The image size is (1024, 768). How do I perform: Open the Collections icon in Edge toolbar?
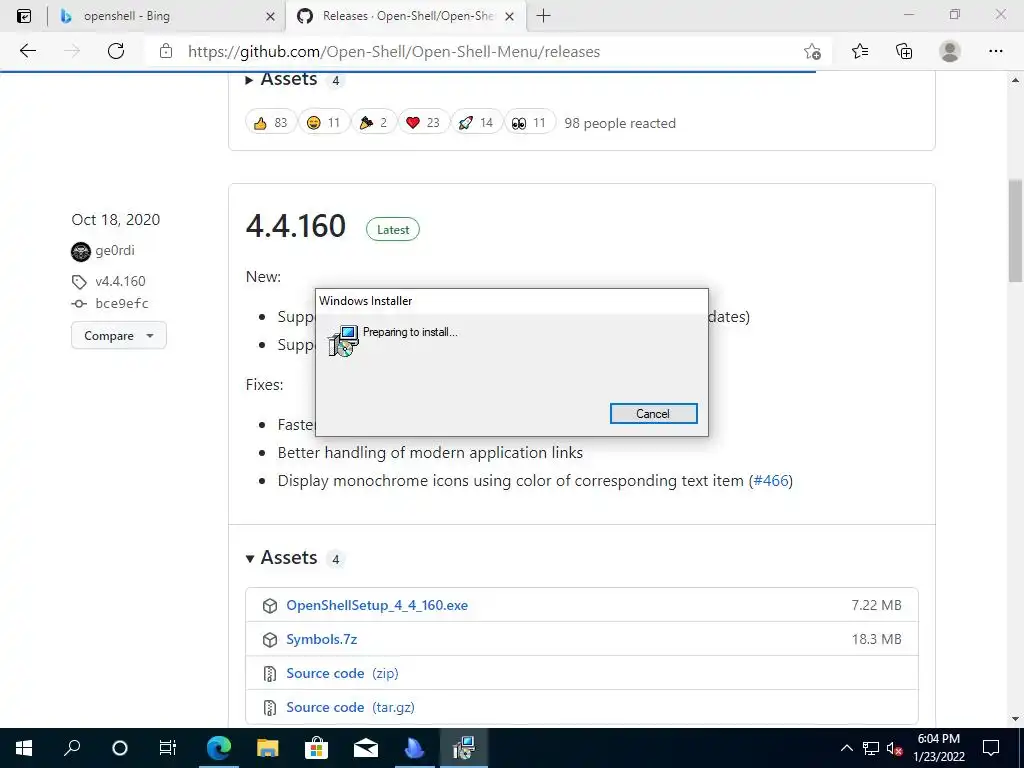pyautogui.click(x=904, y=51)
